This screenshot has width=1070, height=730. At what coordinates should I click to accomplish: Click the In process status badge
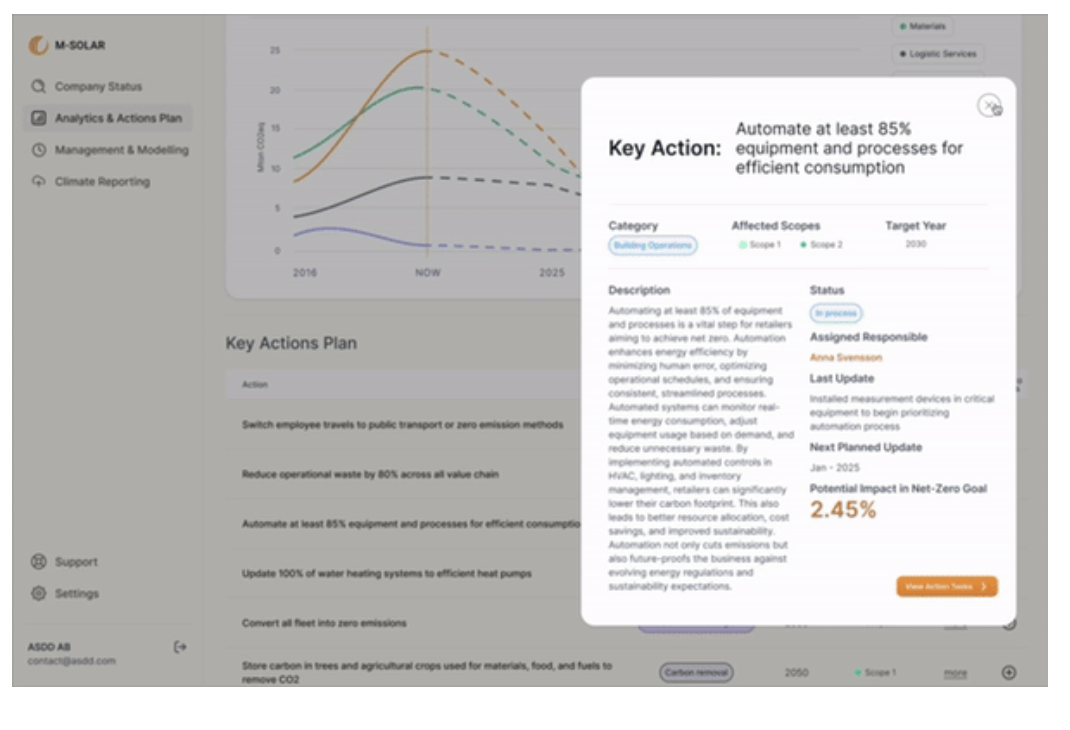tap(835, 313)
